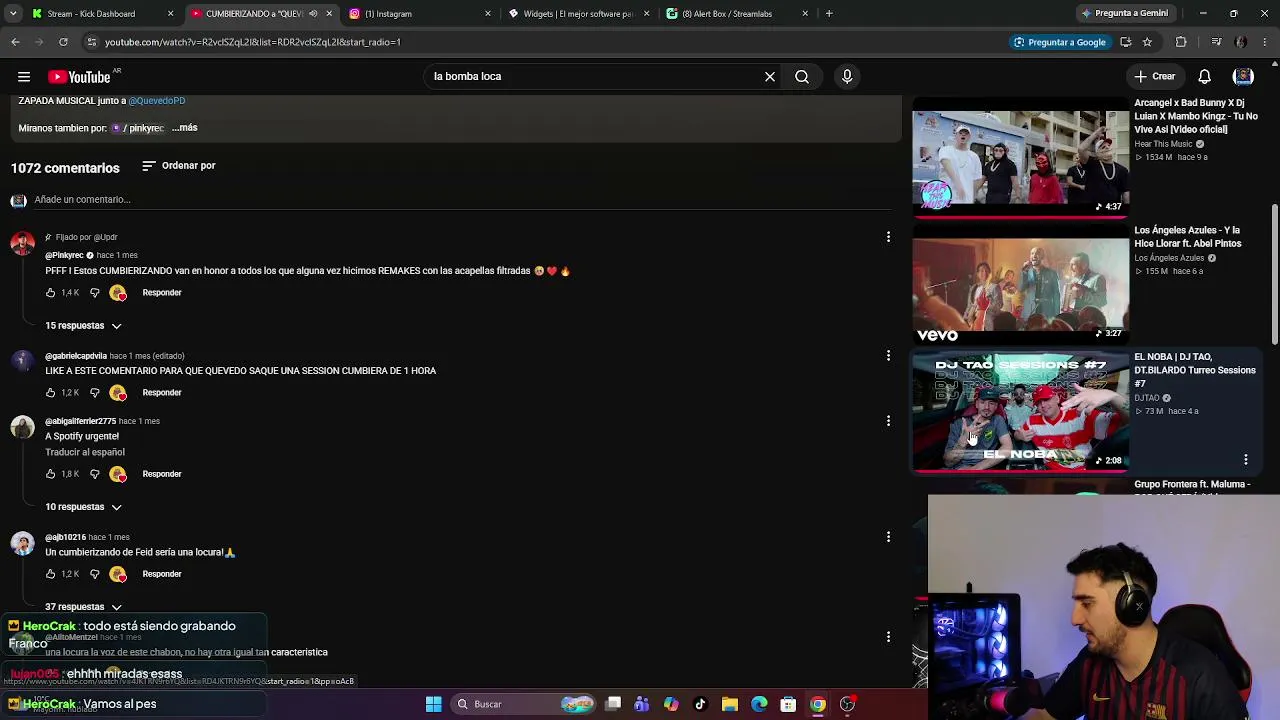The height and width of the screenshot is (720, 1280).
Task: Click Traducir al español link
Action: click(85, 453)
